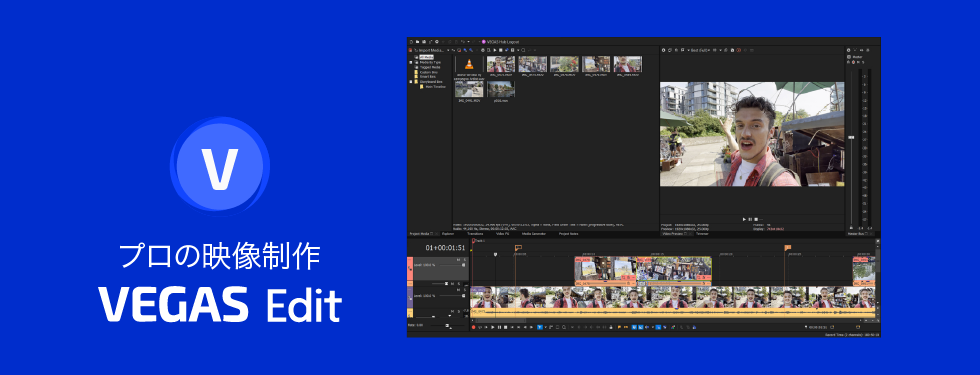Switch to the Transitions tab

click(475, 234)
